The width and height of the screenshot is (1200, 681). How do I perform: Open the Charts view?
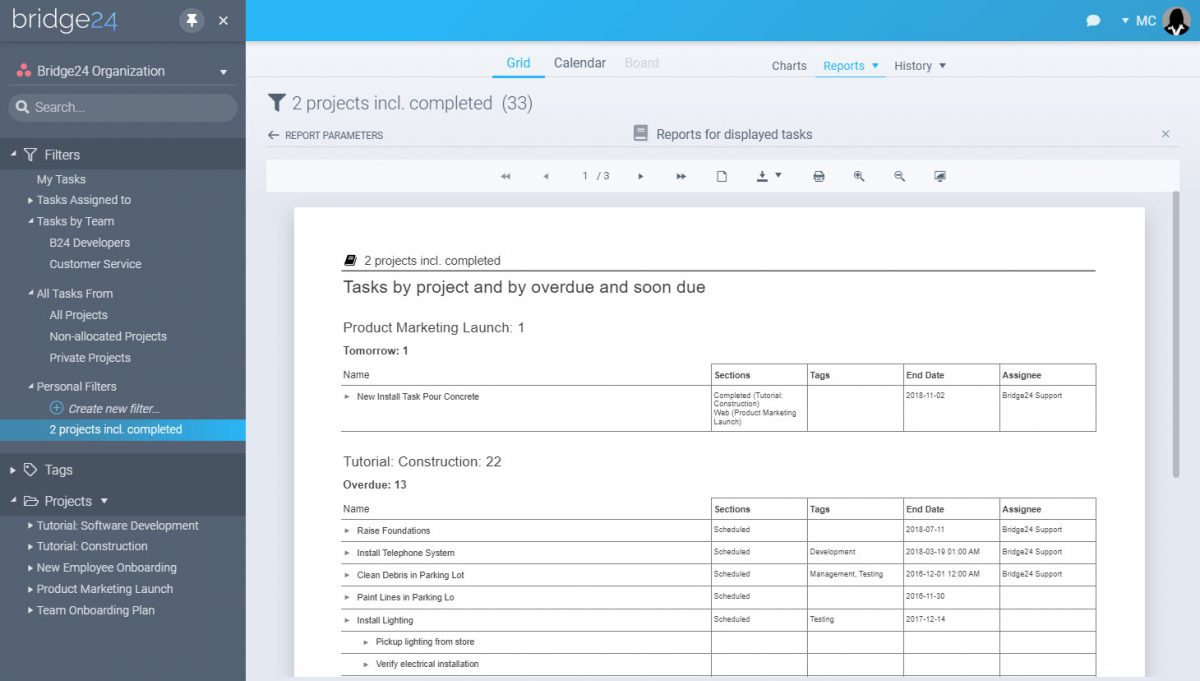[x=789, y=66]
